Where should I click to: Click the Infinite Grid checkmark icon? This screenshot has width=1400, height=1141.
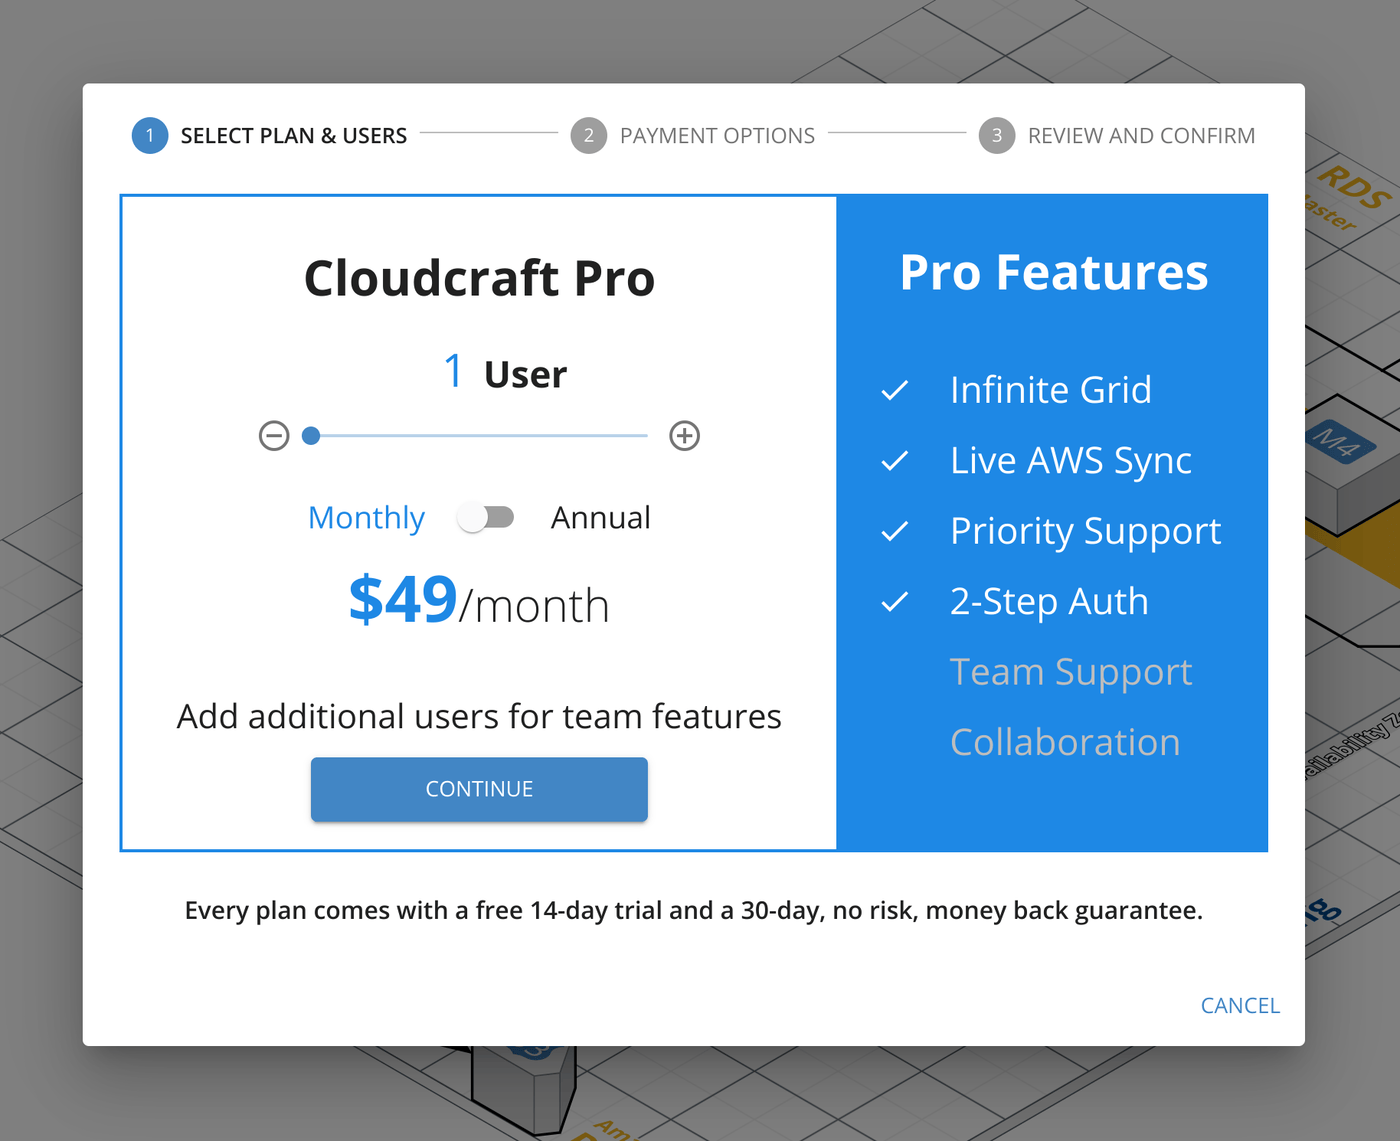(x=895, y=390)
